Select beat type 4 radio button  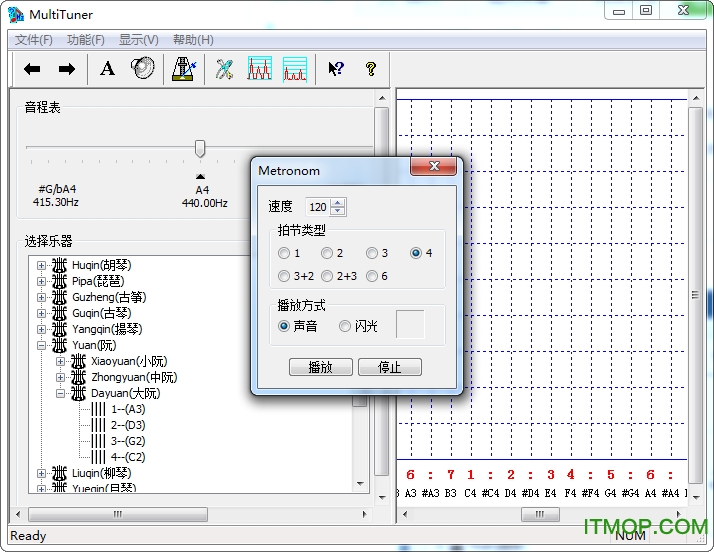coord(416,253)
